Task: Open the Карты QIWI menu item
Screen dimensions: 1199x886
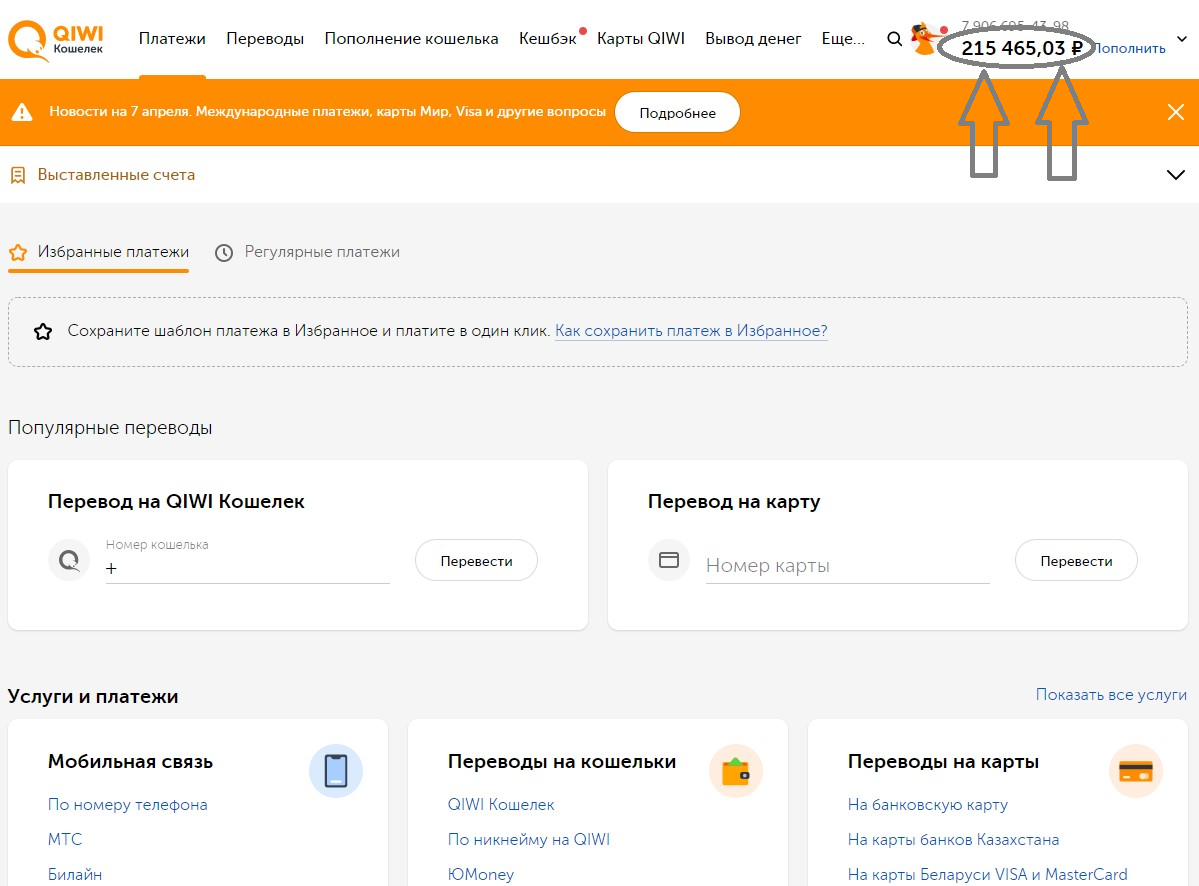Action: point(641,38)
